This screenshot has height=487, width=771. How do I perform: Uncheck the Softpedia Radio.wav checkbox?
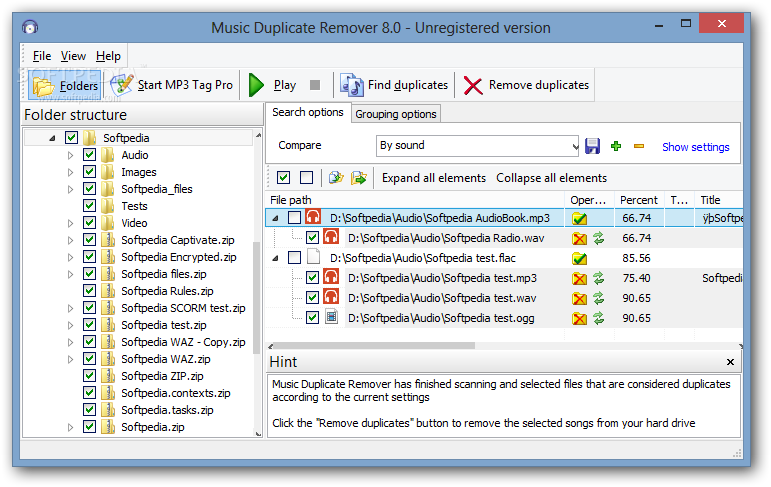312,238
